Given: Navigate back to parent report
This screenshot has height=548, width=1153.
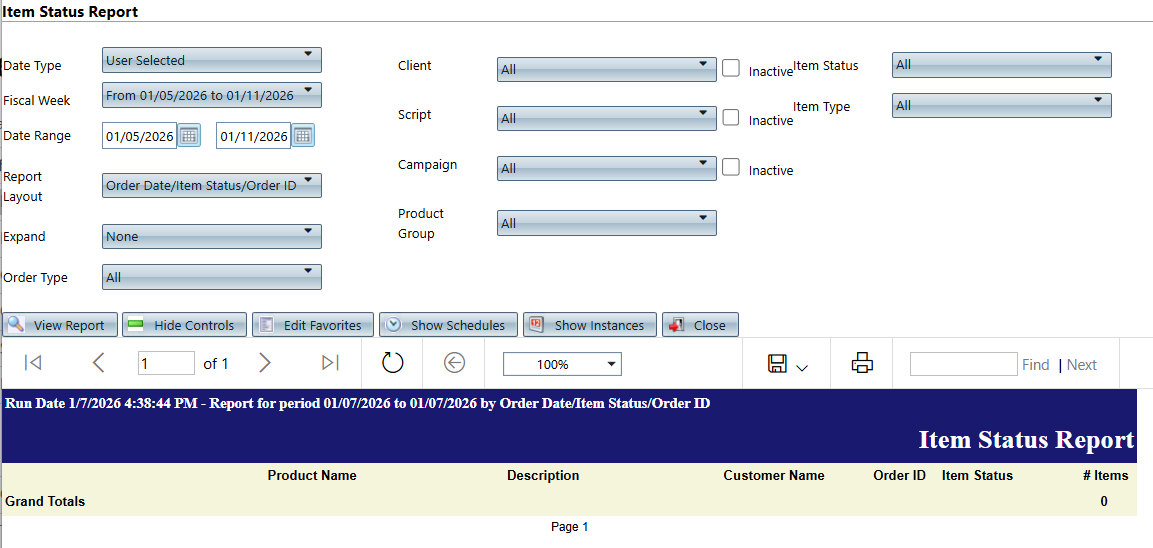Looking at the screenshot, I should 454,363.
